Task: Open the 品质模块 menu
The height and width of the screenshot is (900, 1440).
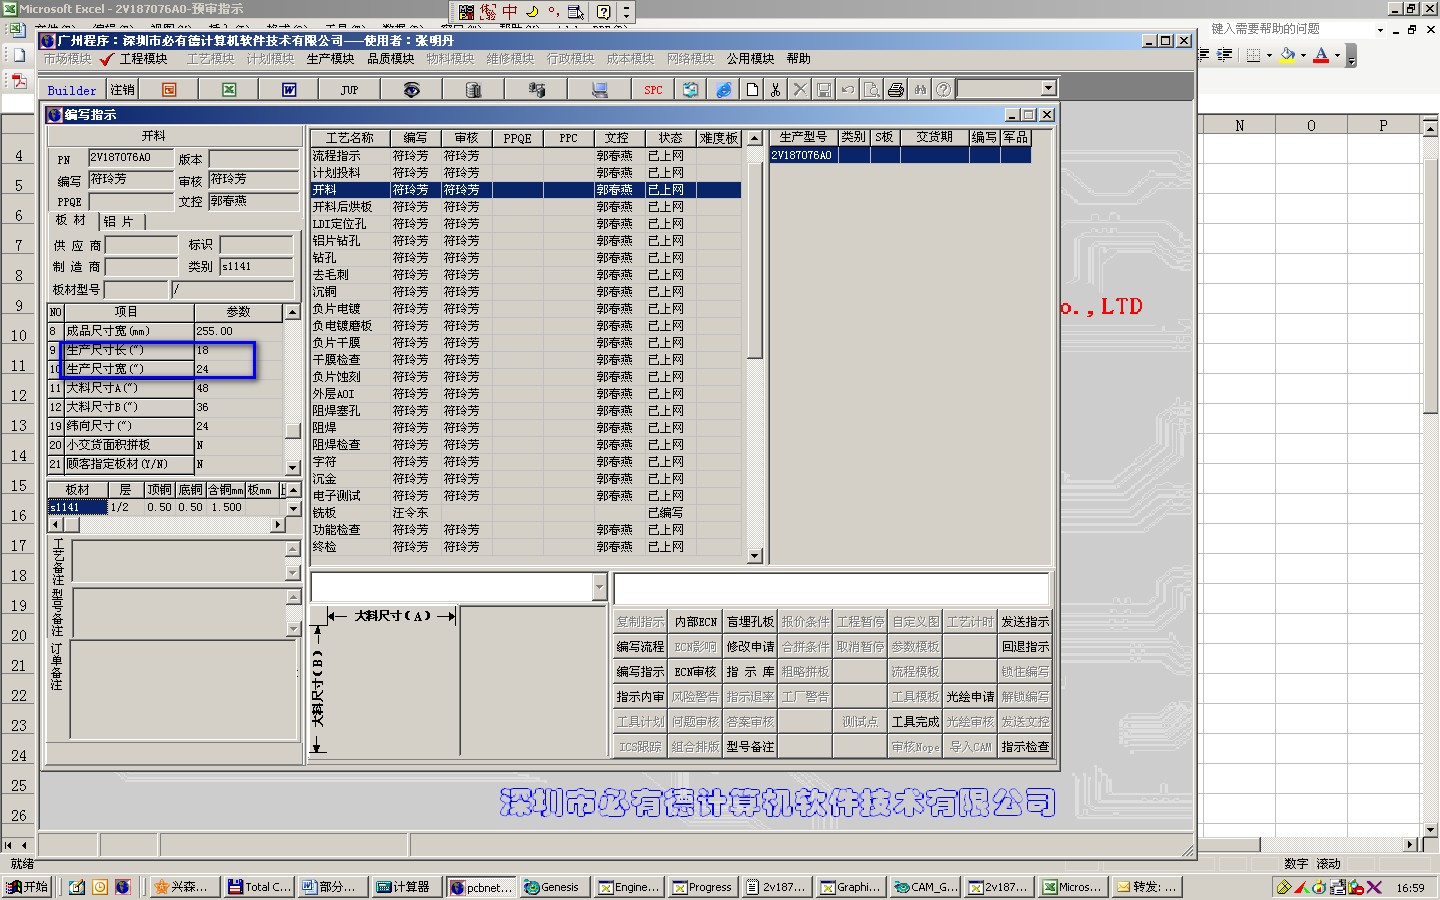Action: click(x=390, y=59)
